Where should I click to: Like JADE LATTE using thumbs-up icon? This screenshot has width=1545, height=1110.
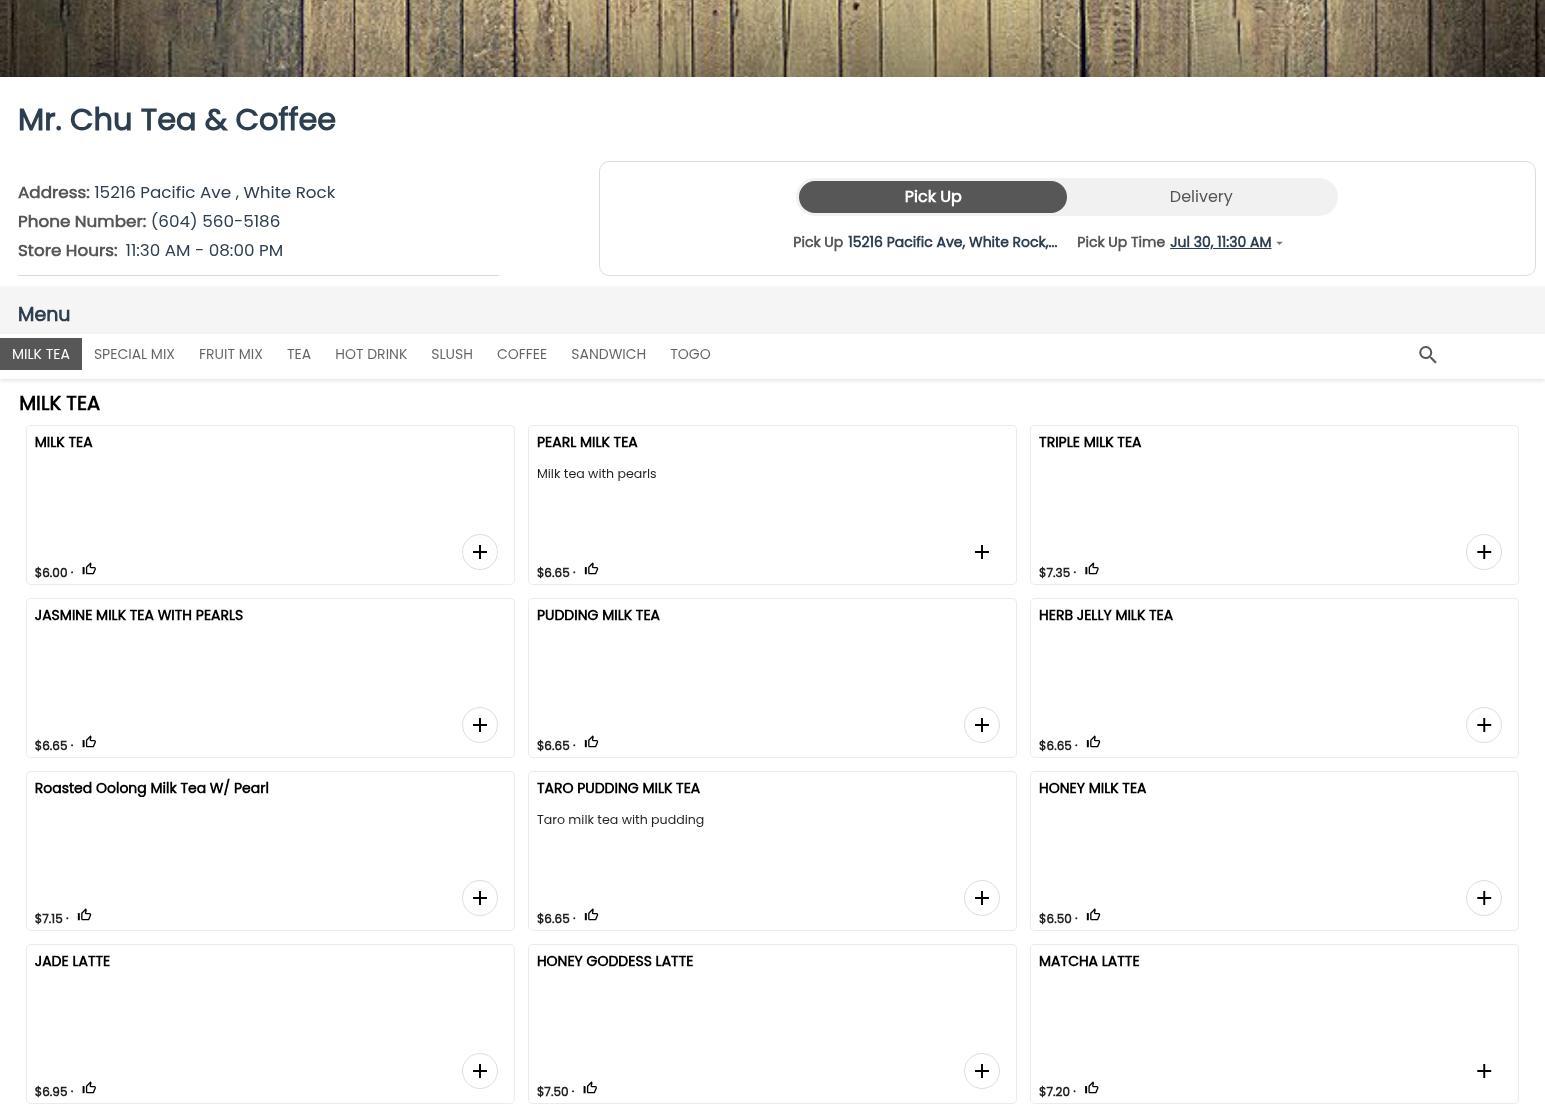[x=89, y=1089]
